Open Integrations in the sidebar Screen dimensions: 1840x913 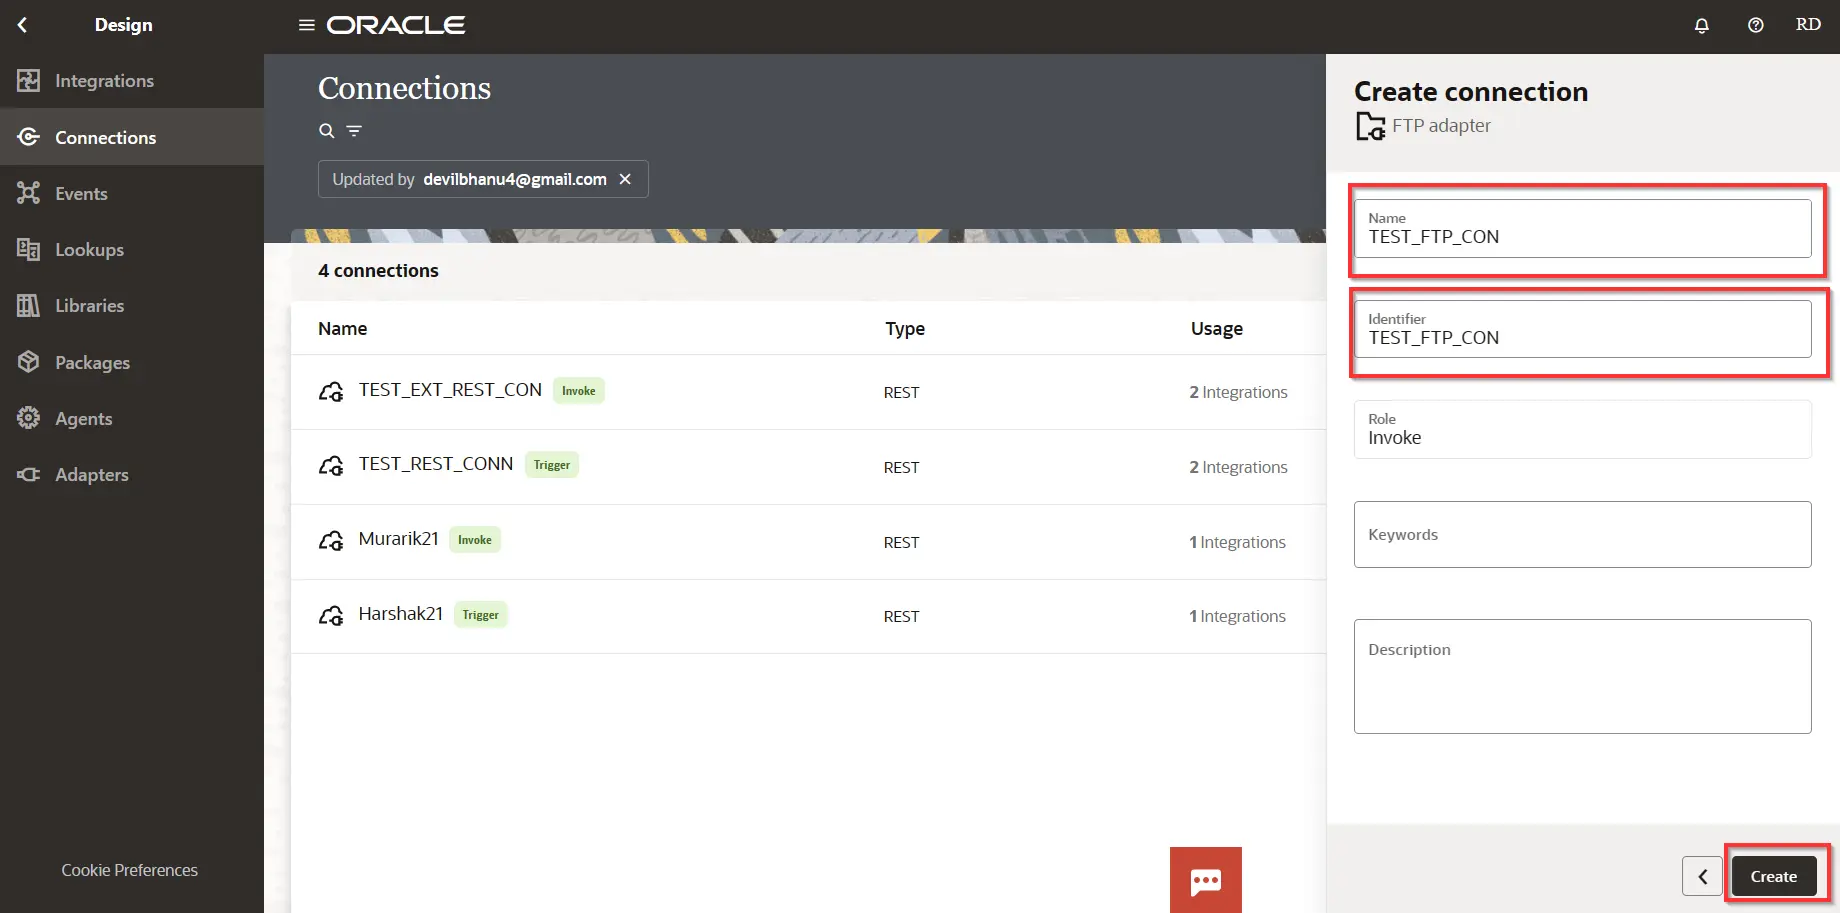click(x=104, y=81)
